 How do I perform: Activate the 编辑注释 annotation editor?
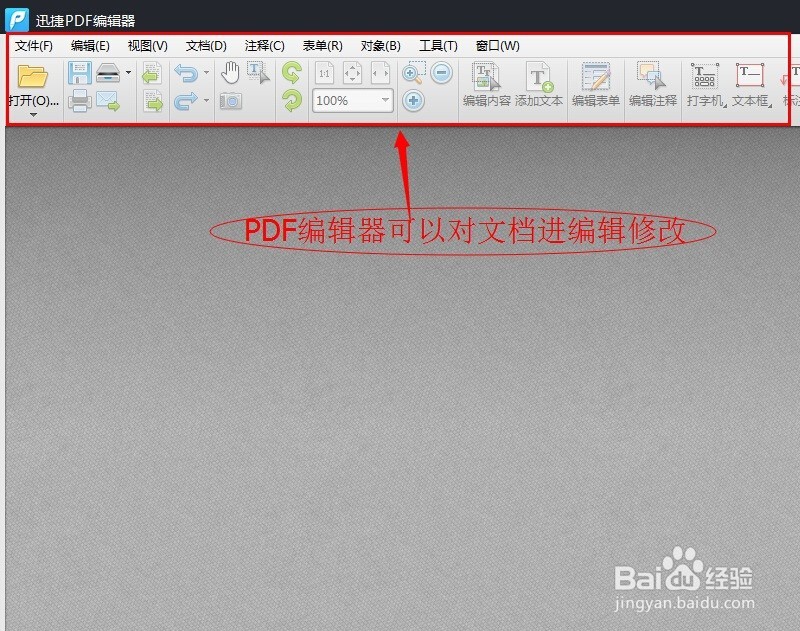pos(651,85)
